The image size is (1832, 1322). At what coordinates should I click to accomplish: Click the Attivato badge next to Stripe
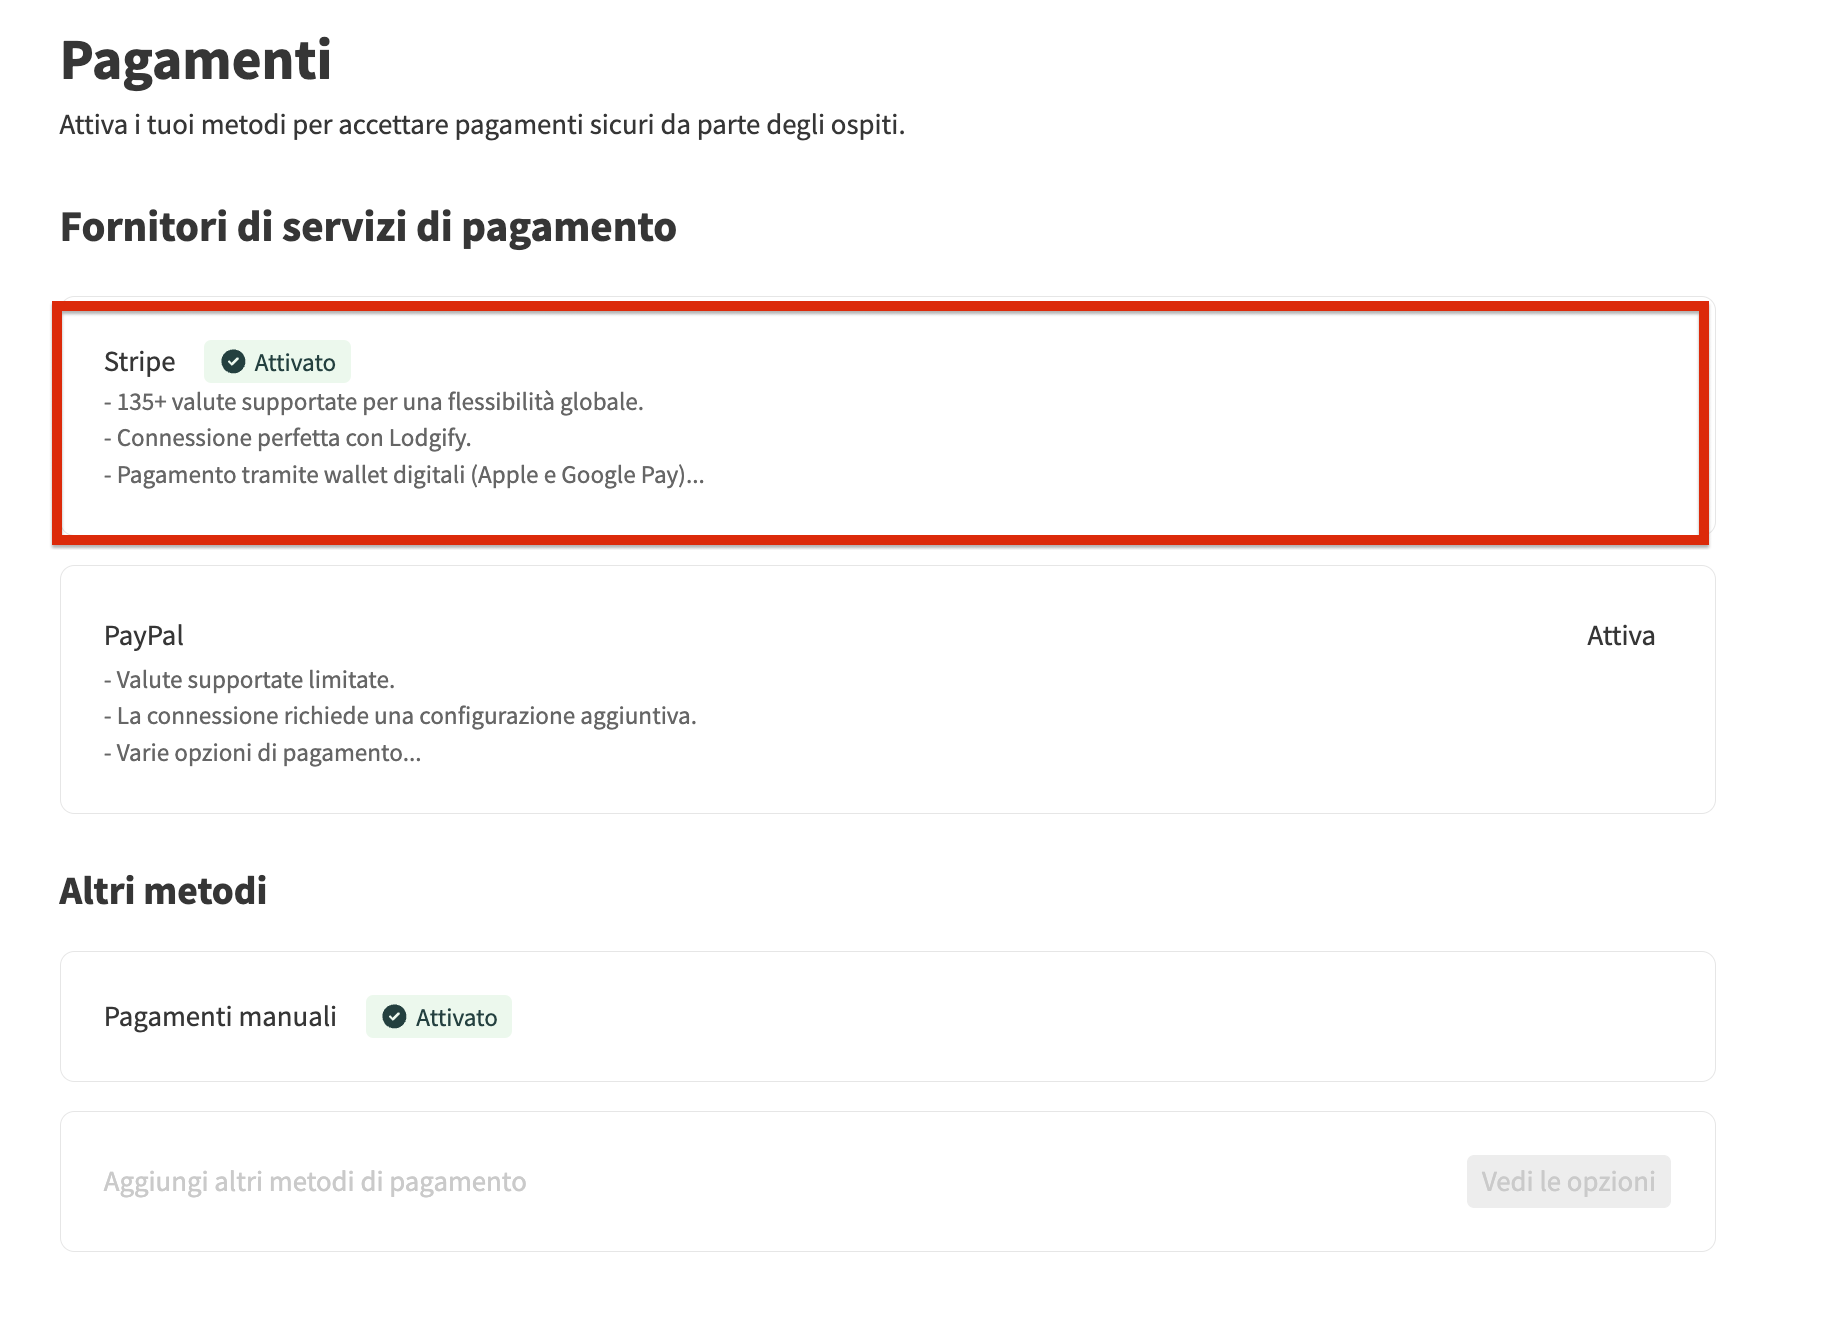point(277,362)
